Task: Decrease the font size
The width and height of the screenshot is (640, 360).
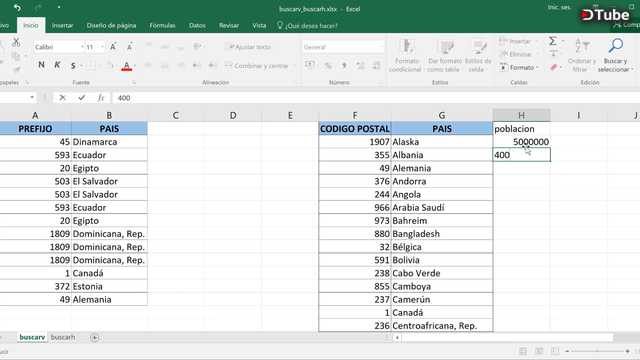Action: [129, 47]
